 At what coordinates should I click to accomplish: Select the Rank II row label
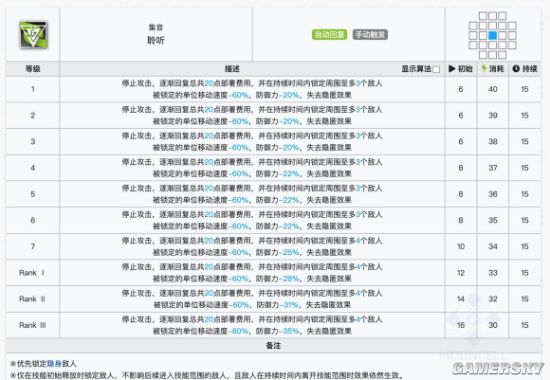click(x=32, y=299)
